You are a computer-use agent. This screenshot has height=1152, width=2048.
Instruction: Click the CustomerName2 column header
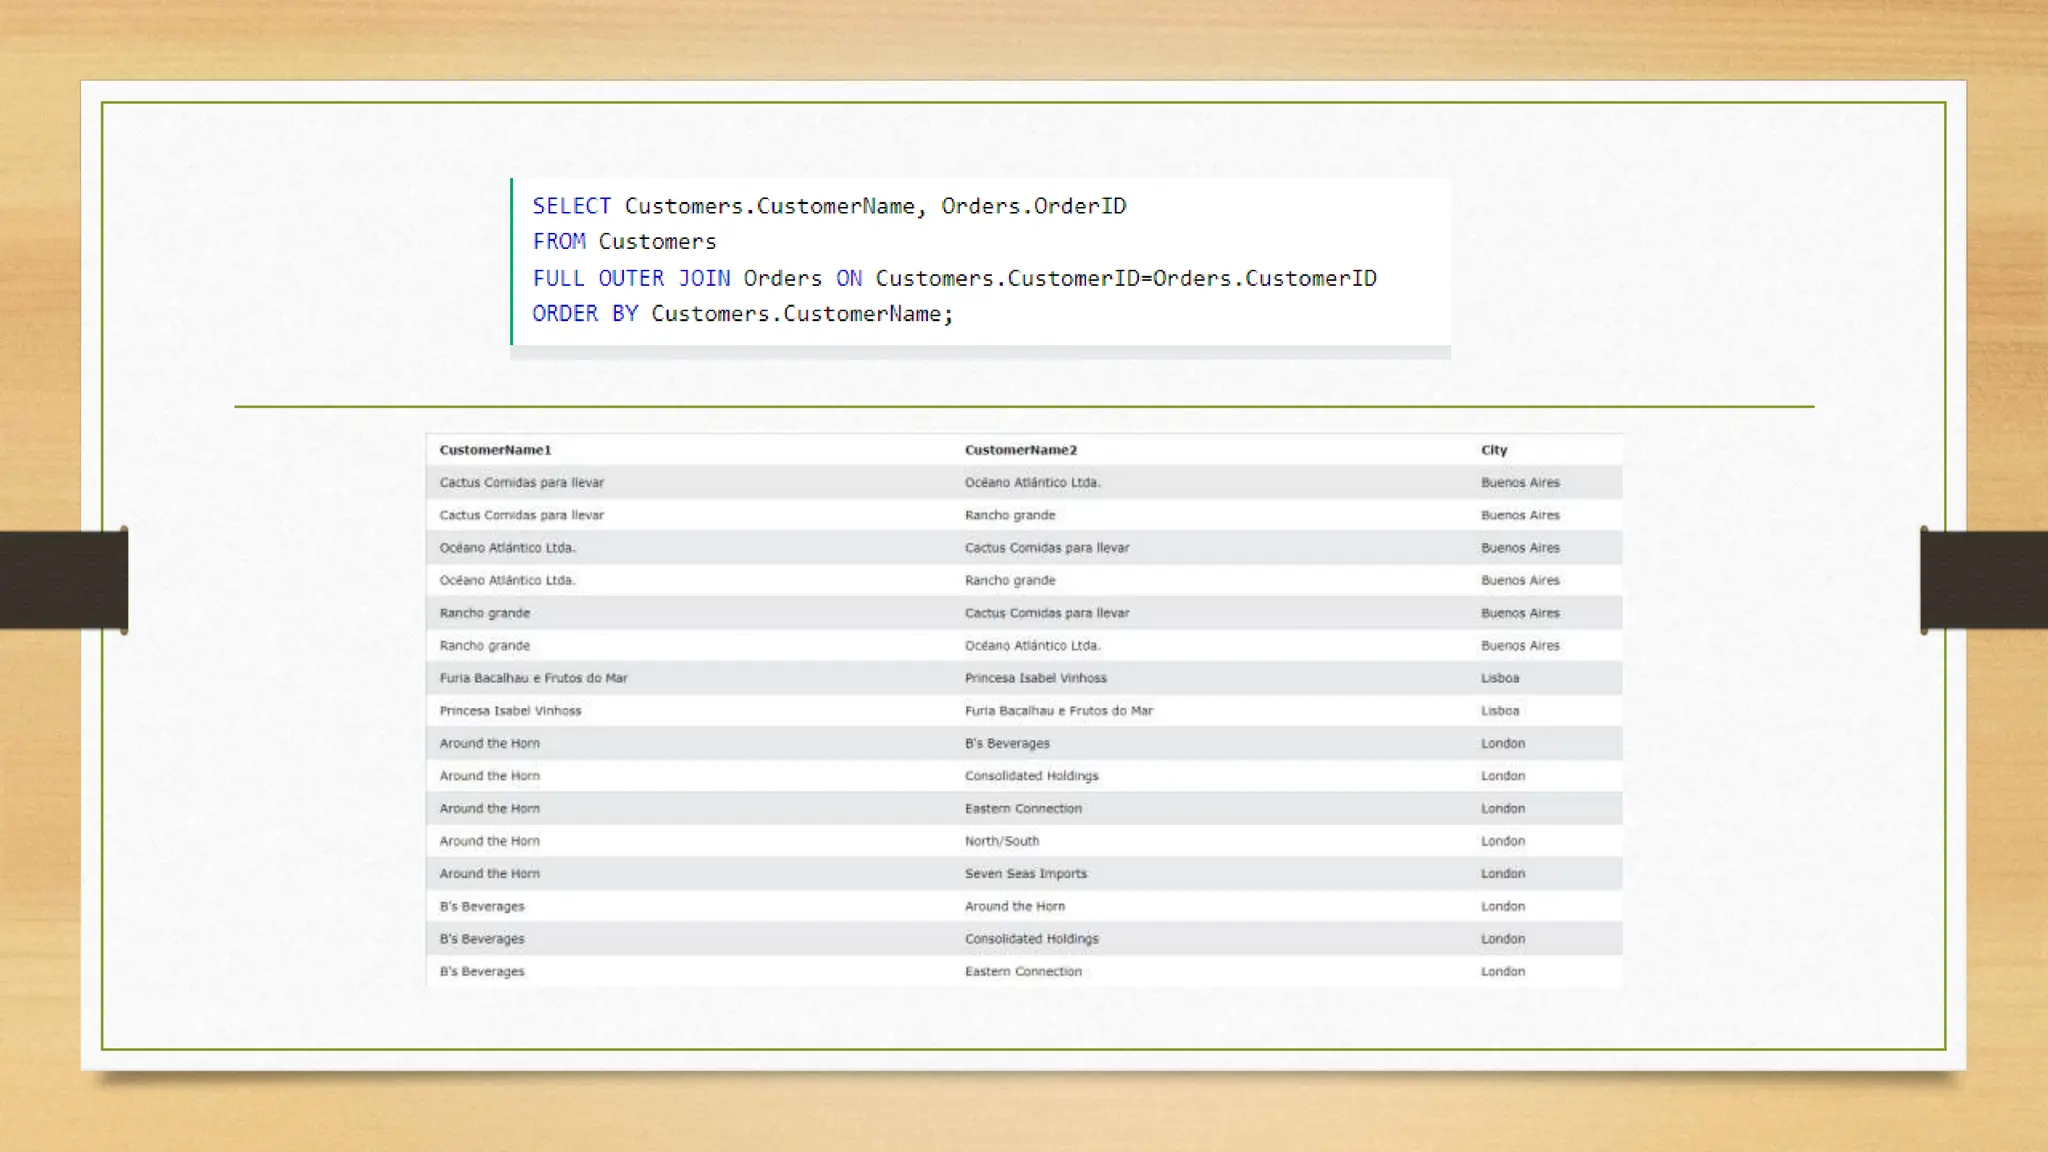pos(1020,450)
